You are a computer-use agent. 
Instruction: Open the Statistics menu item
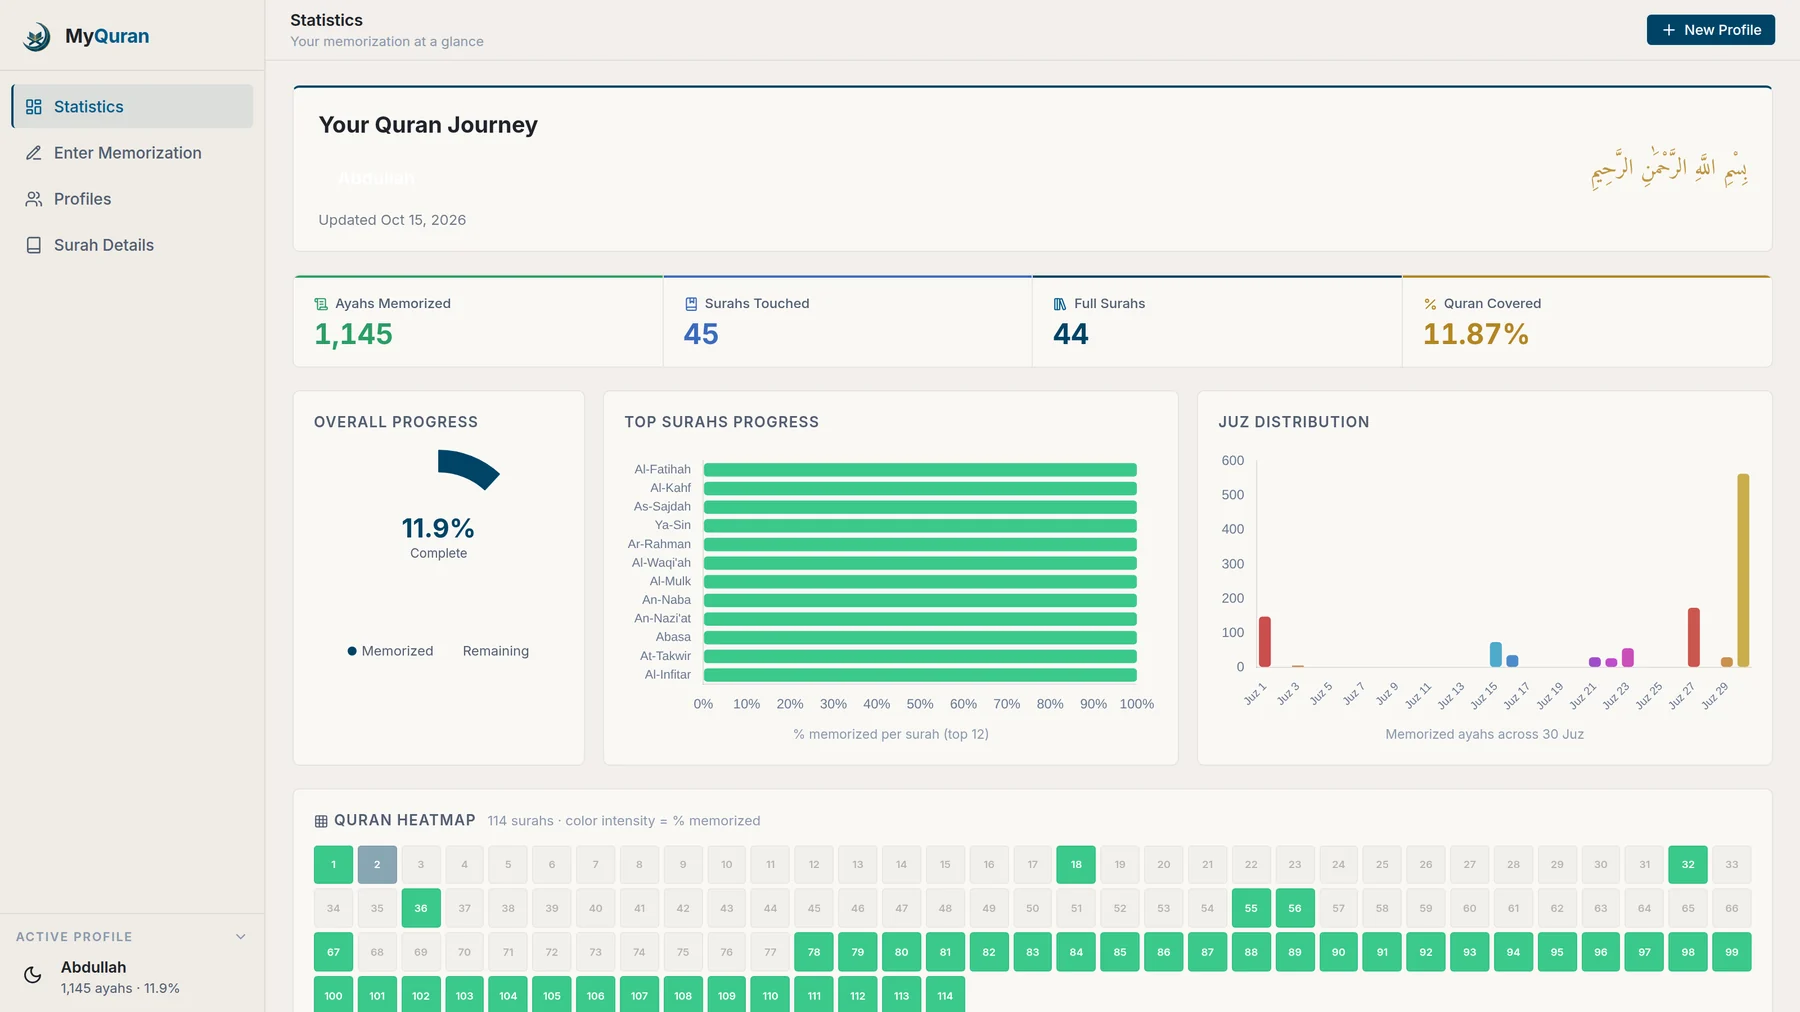[132, 107]
